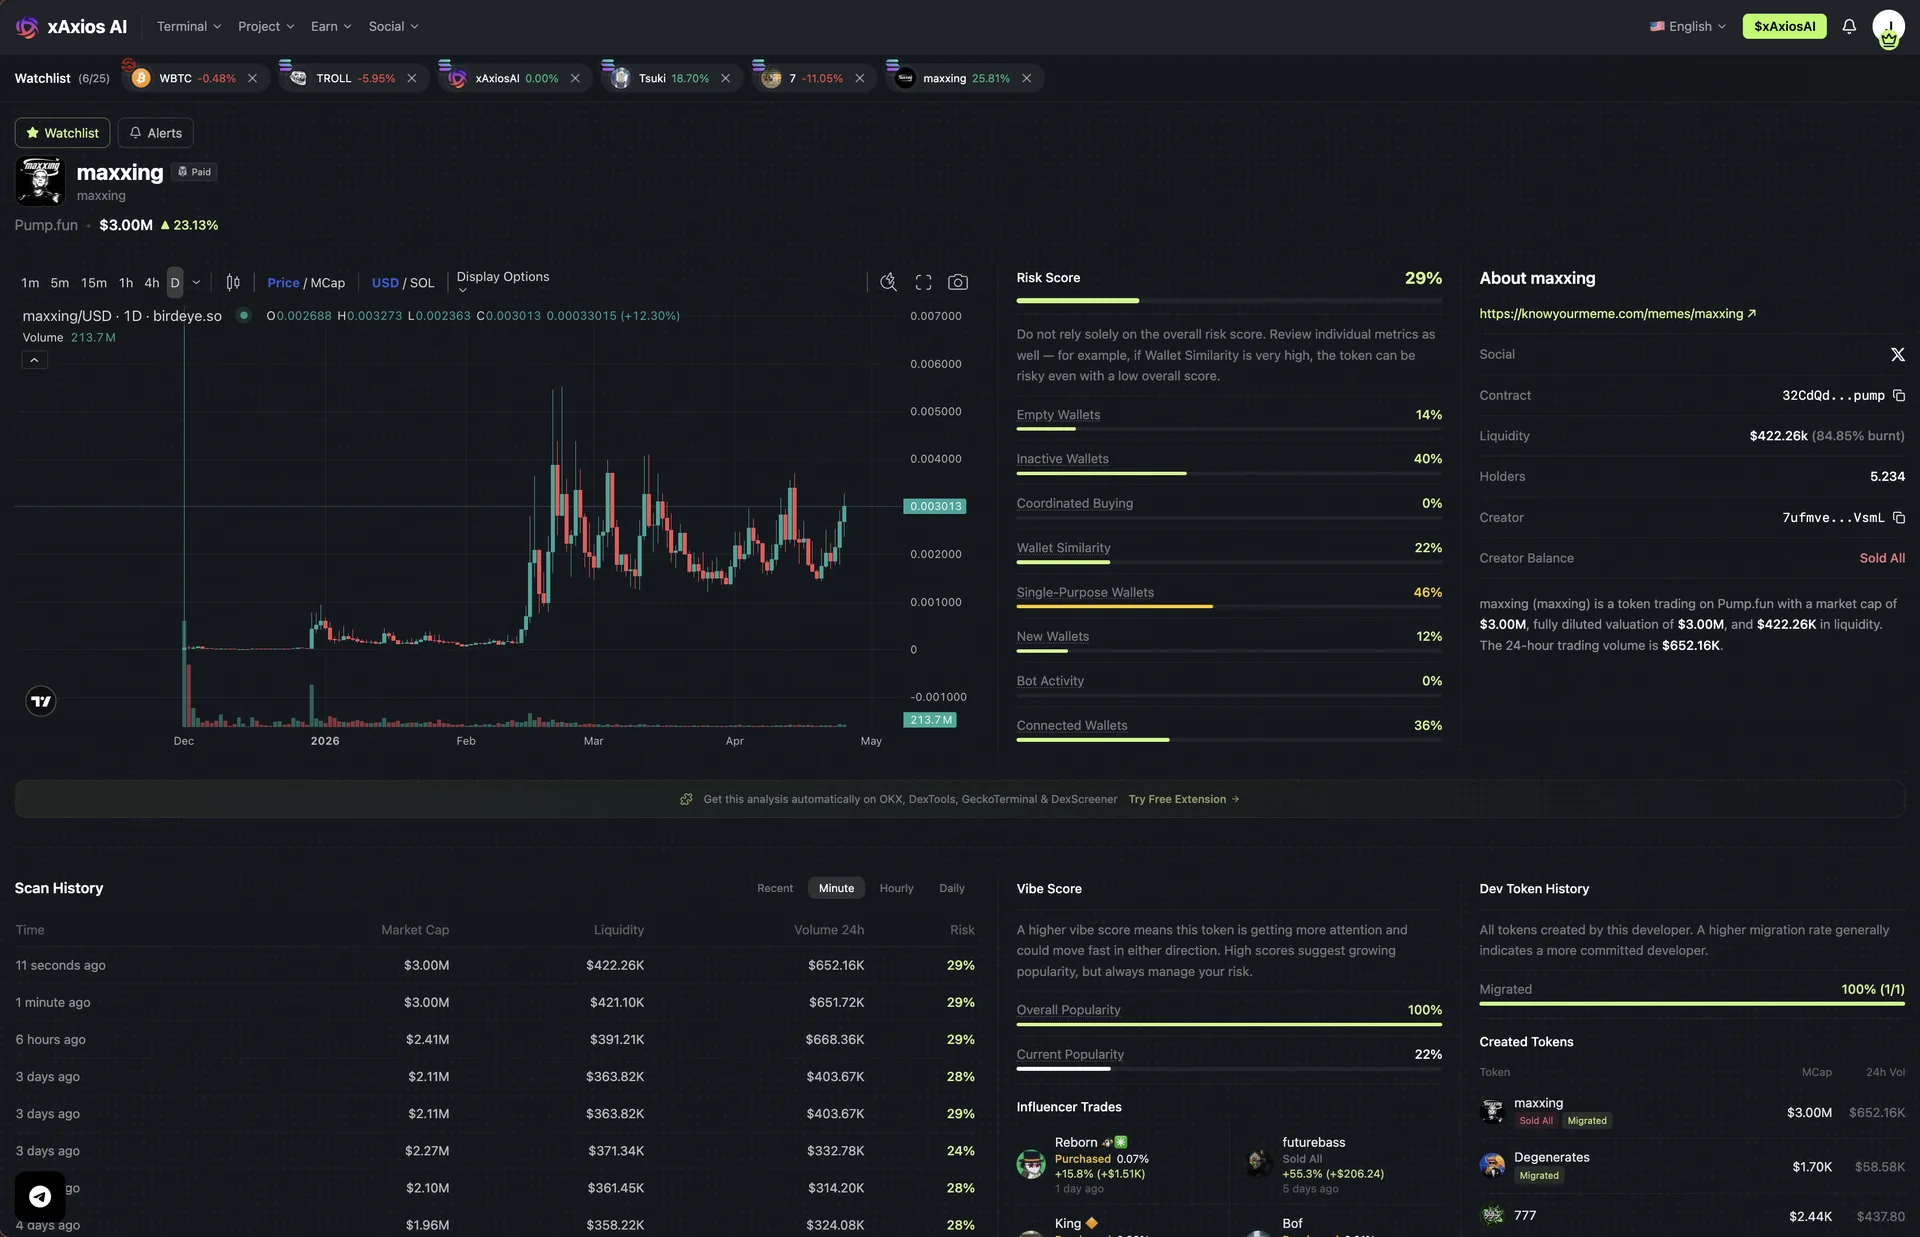
Task: Open the Project menu
Action: coord(266,27)
